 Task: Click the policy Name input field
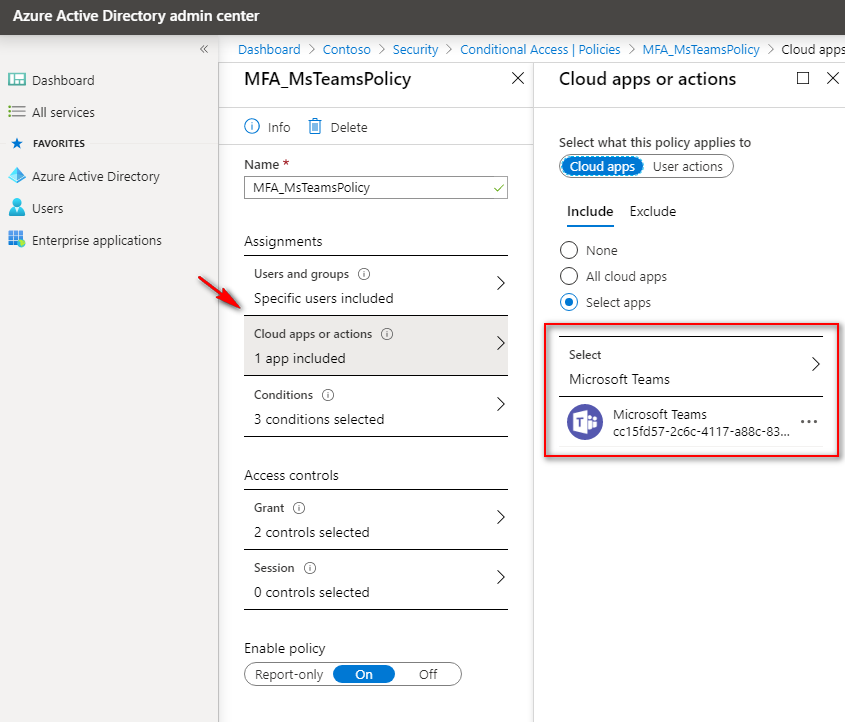point(376,188)
